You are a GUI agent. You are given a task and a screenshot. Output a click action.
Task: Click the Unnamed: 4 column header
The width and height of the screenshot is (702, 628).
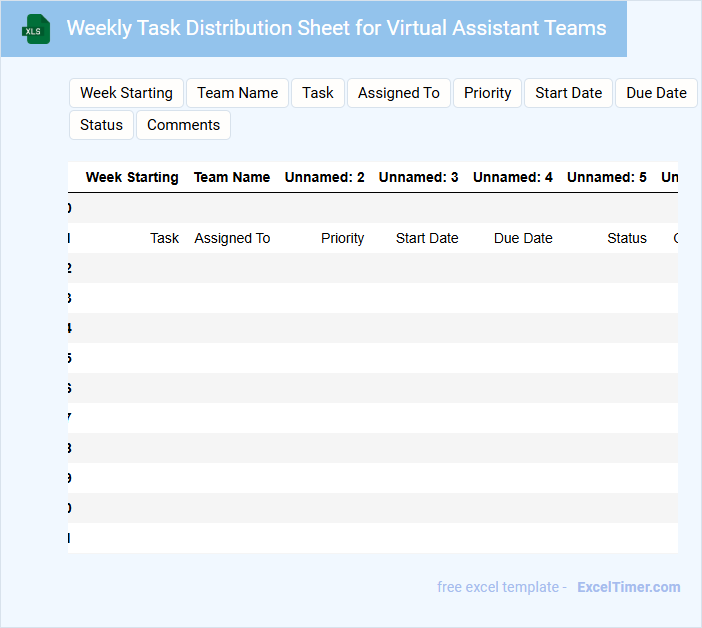[512, 177]
